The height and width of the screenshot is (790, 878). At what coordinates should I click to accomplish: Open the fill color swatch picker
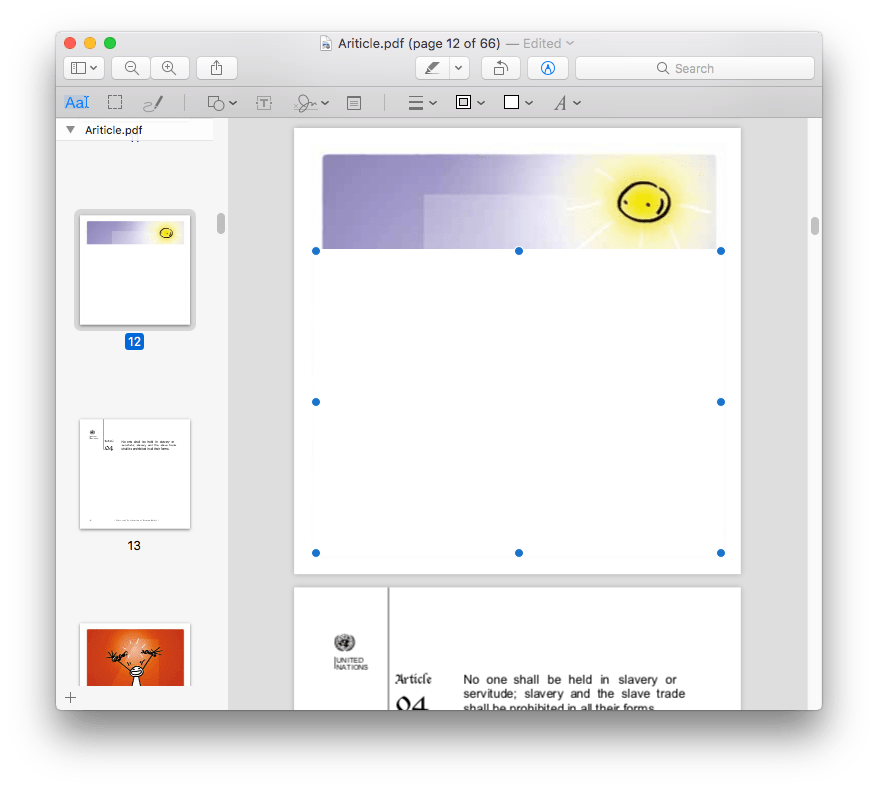pyautogui.click(x=517, y=102)
